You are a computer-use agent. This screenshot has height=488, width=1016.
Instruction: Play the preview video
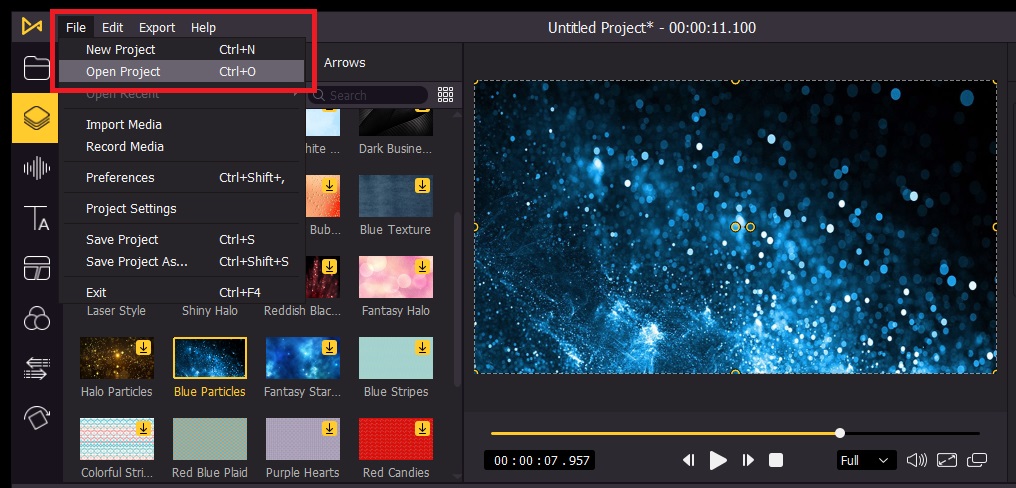click(718, 460)
